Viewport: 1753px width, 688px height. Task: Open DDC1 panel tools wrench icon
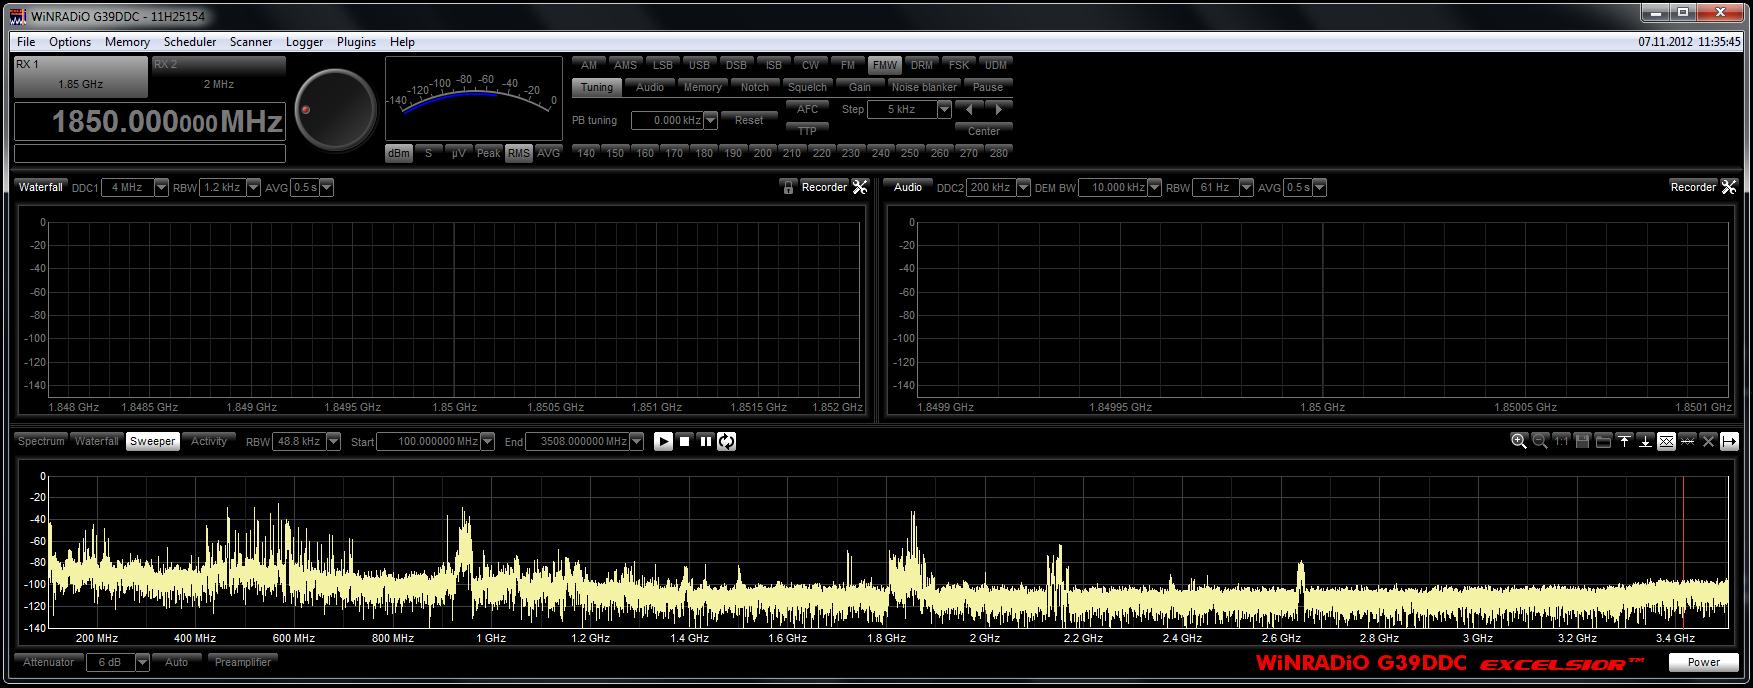coord(859,187)
